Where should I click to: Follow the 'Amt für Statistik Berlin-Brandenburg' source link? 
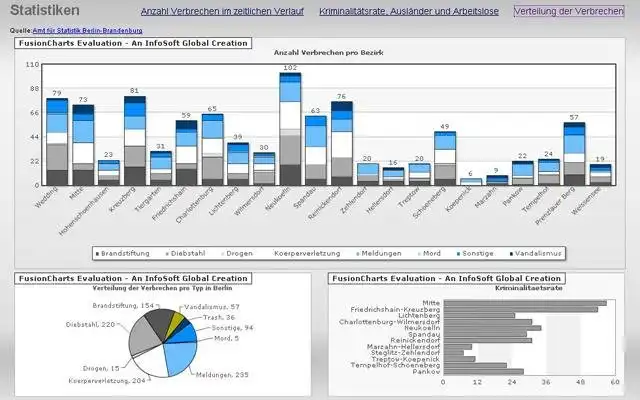click(87, 31)
